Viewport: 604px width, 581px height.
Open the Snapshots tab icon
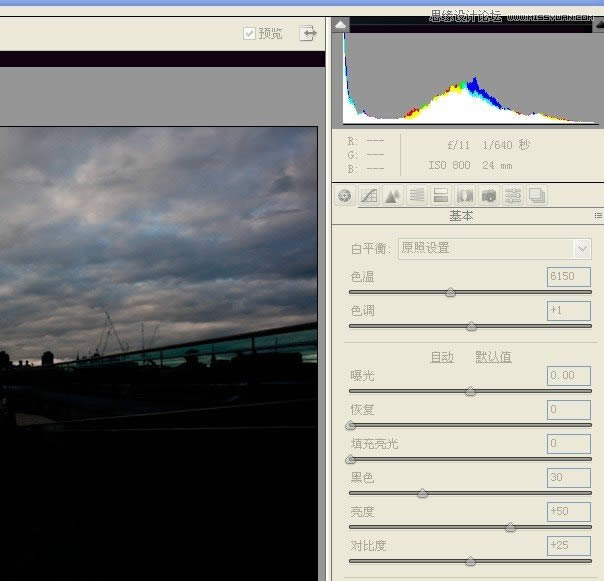point(537,196)
